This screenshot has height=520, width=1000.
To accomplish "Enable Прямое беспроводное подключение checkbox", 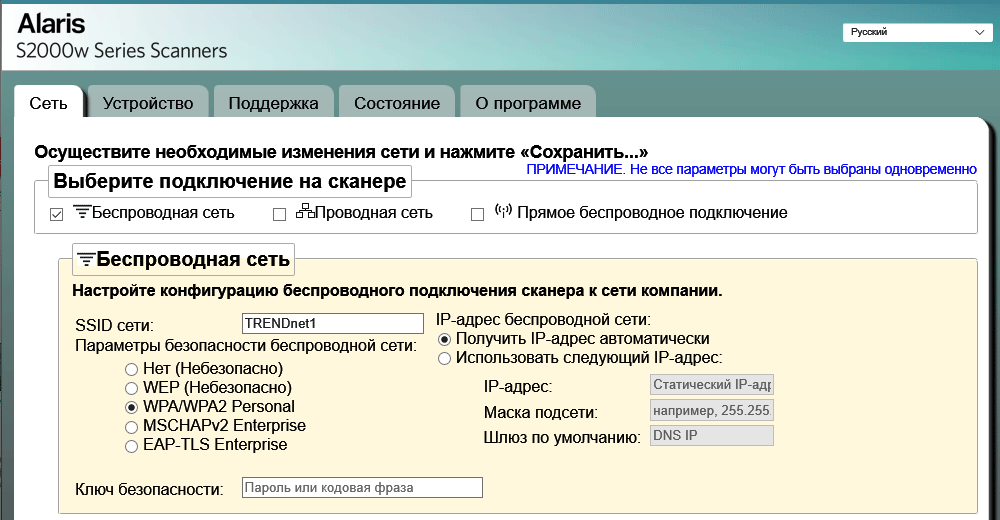I will point(477,214).
